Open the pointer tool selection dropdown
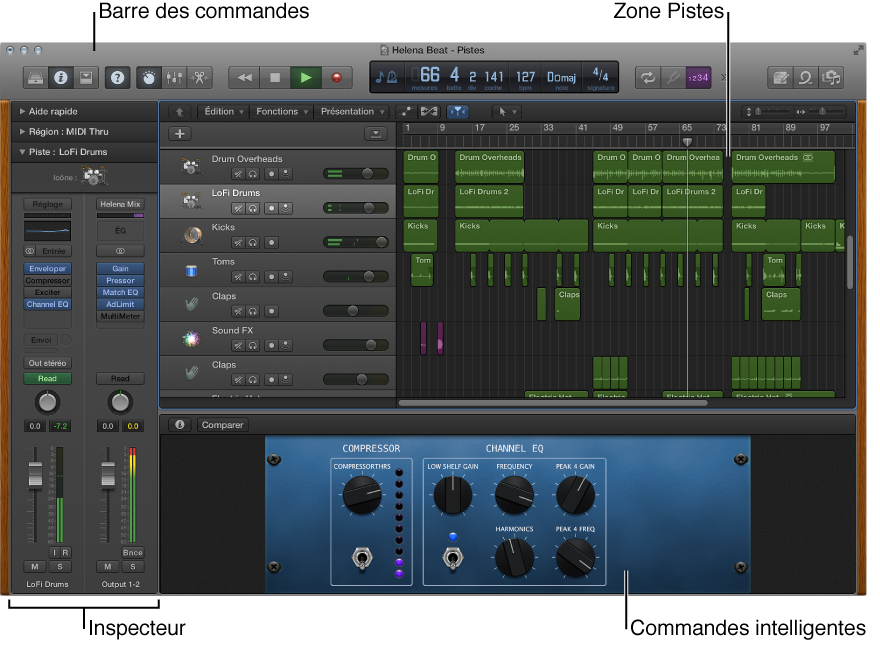This screenshot has height=646, width=880. tap(508, 112)
